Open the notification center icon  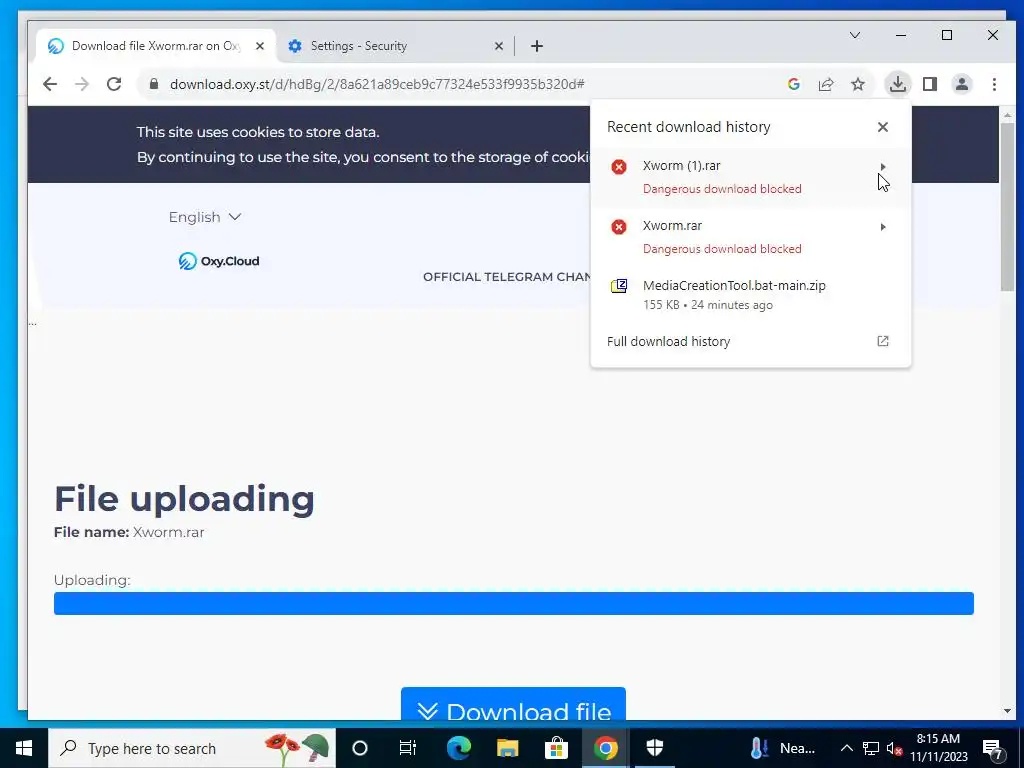pos(993,748)
